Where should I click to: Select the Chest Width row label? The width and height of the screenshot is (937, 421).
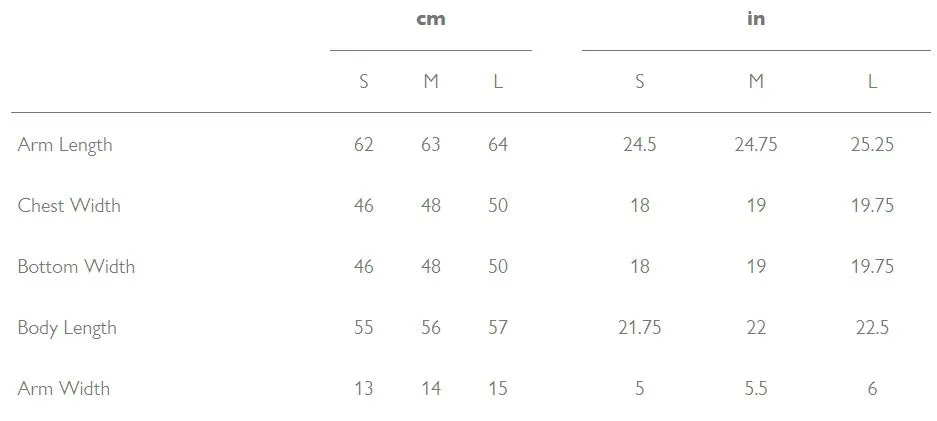pos(69,205)
